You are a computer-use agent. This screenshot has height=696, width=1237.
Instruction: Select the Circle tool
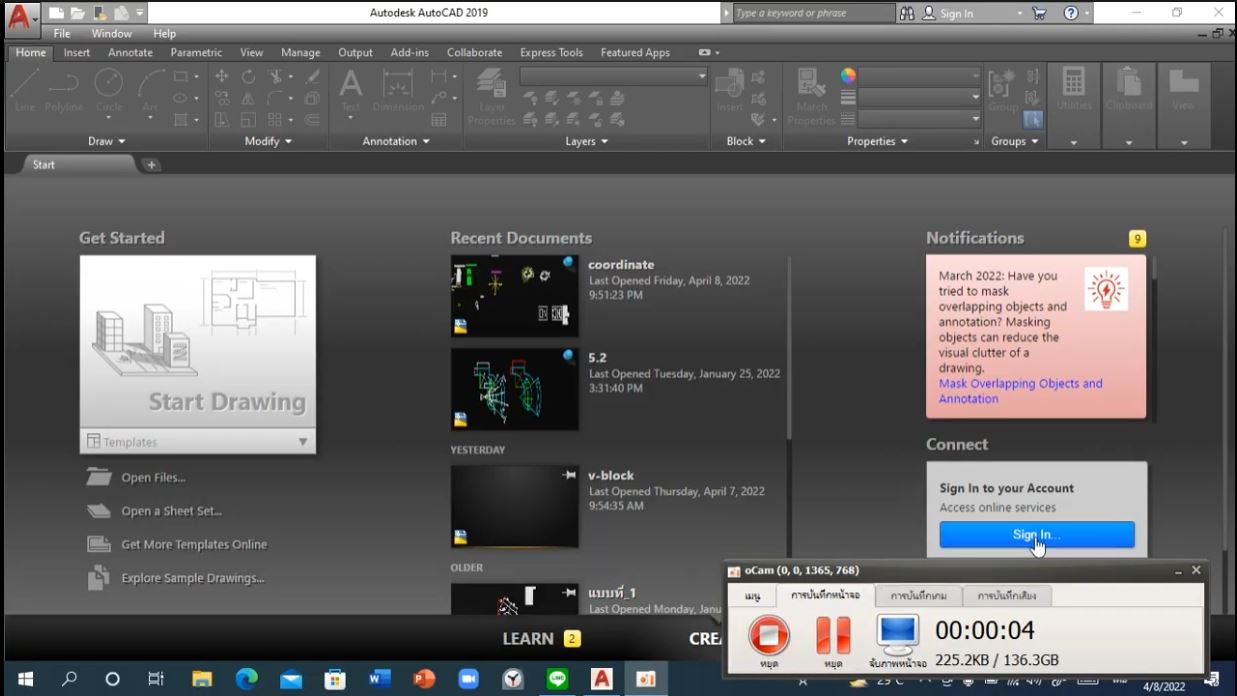click(109, 91)
